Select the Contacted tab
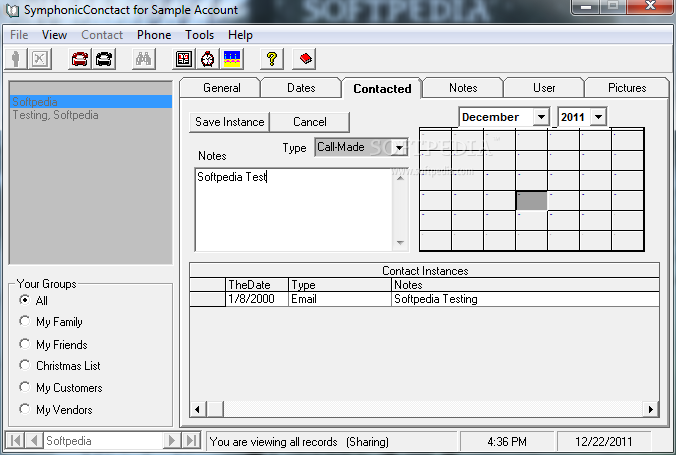 382,88
